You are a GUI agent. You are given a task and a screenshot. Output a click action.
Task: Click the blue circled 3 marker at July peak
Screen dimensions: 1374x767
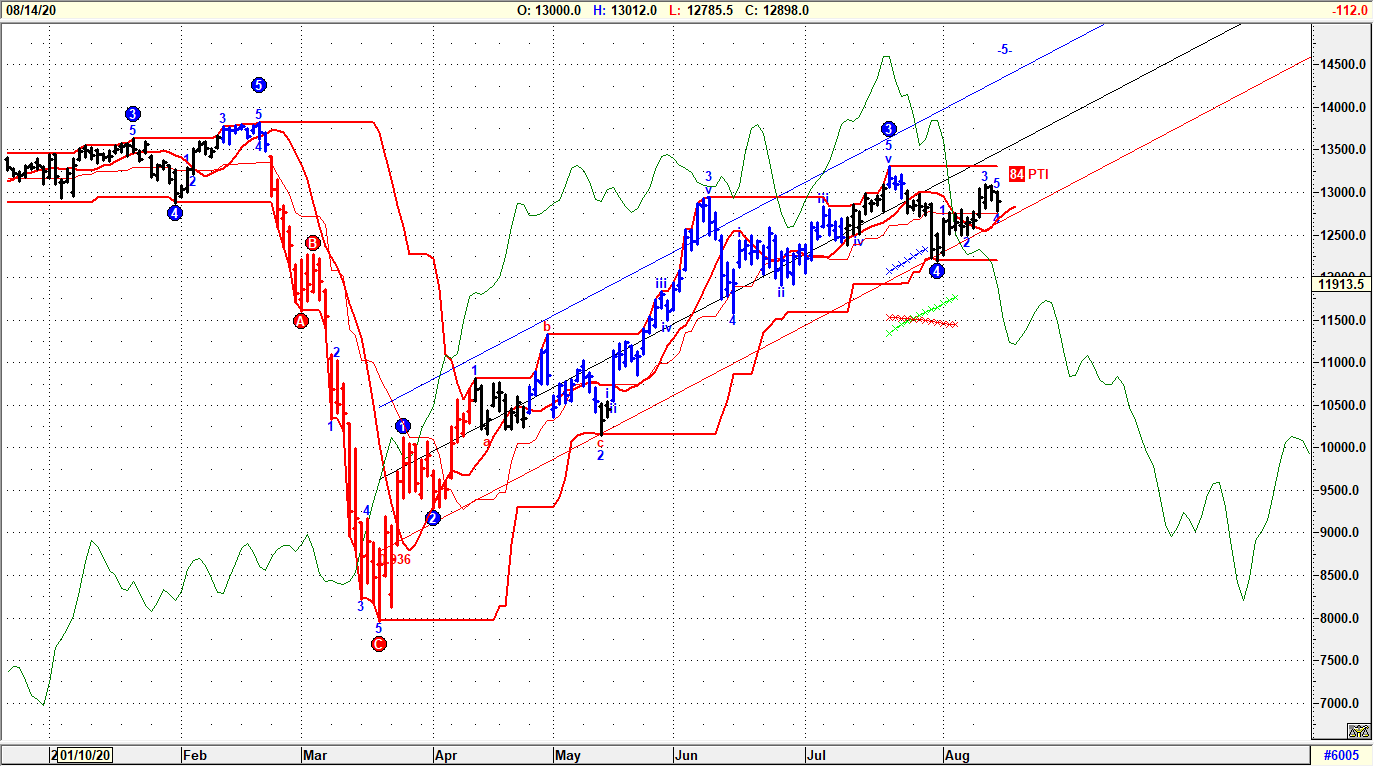(889, 129)
